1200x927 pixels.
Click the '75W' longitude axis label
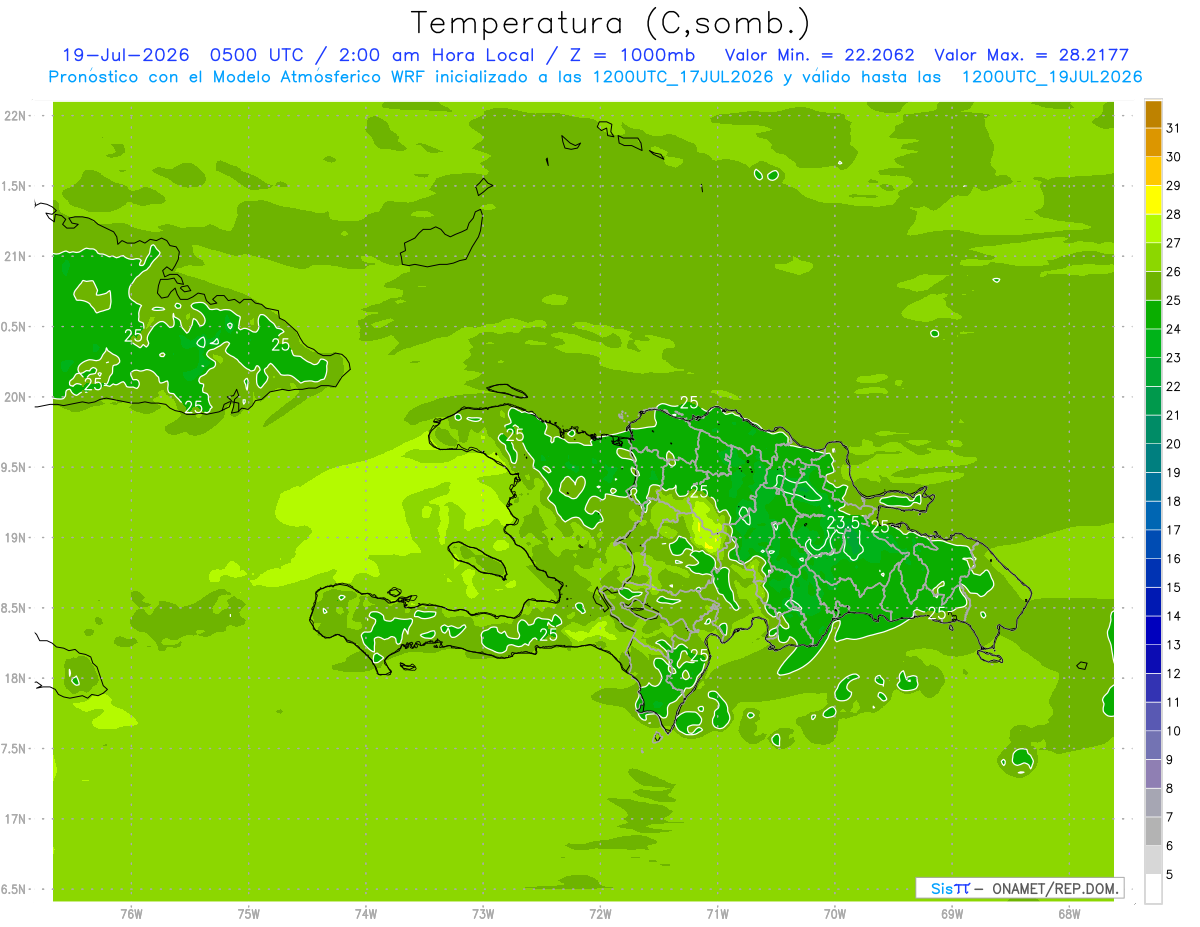[x=249, y=913]
